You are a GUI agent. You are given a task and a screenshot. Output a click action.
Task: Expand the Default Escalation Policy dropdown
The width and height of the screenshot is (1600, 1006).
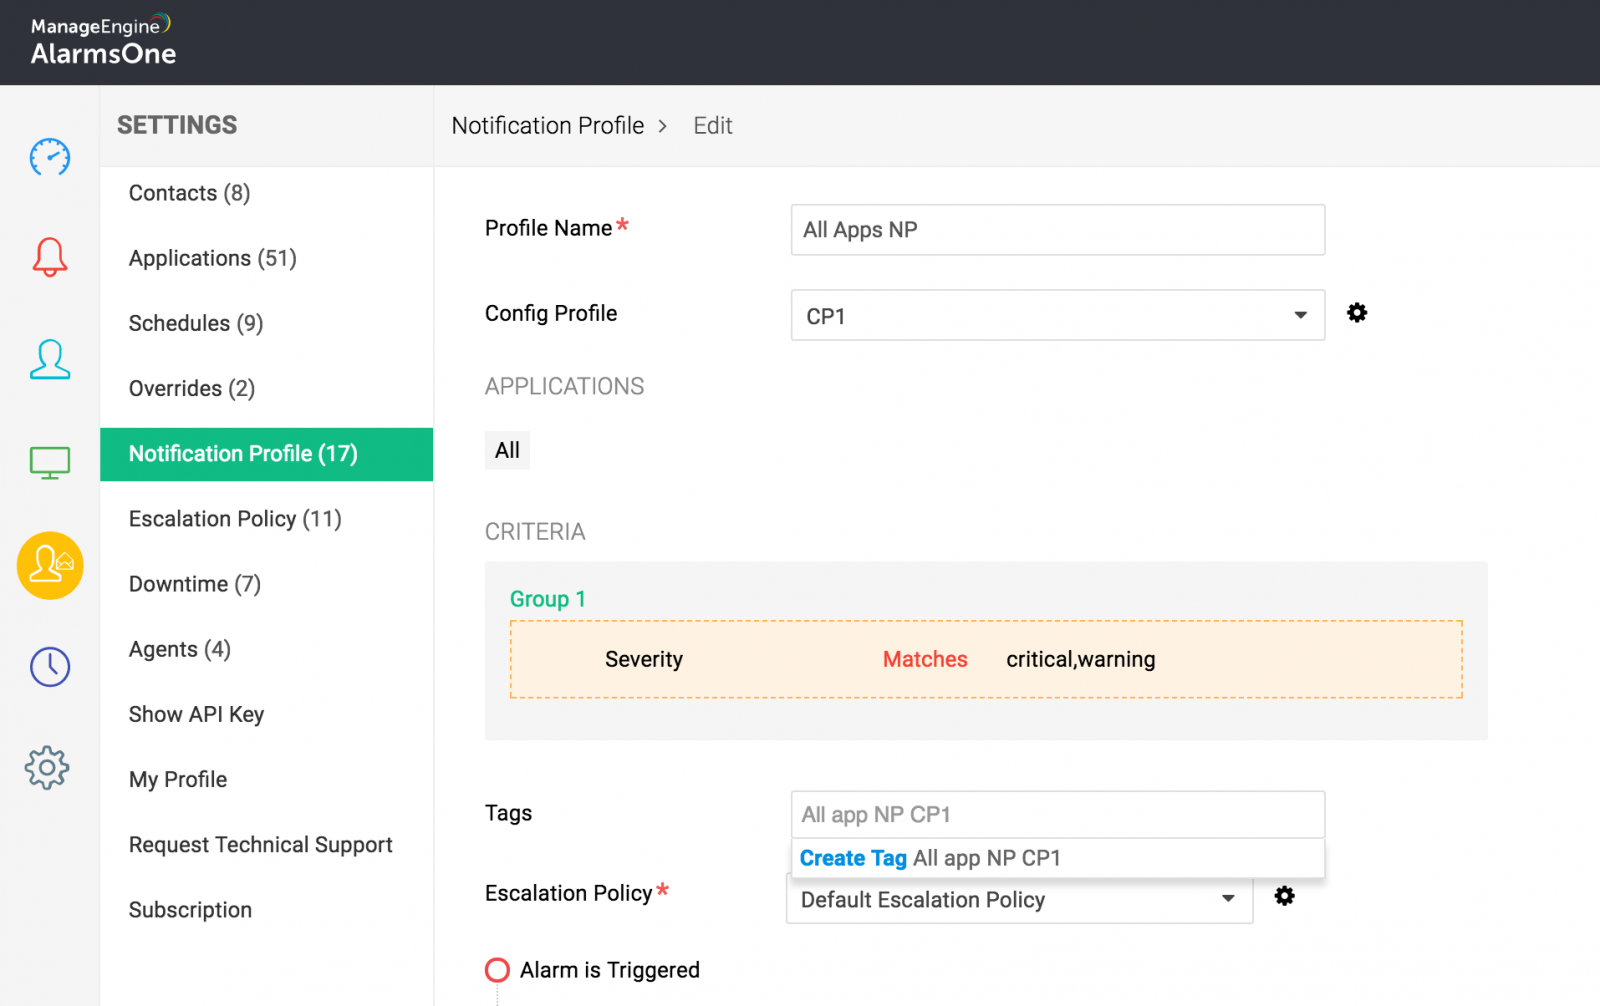click(x=1020, y=899)
